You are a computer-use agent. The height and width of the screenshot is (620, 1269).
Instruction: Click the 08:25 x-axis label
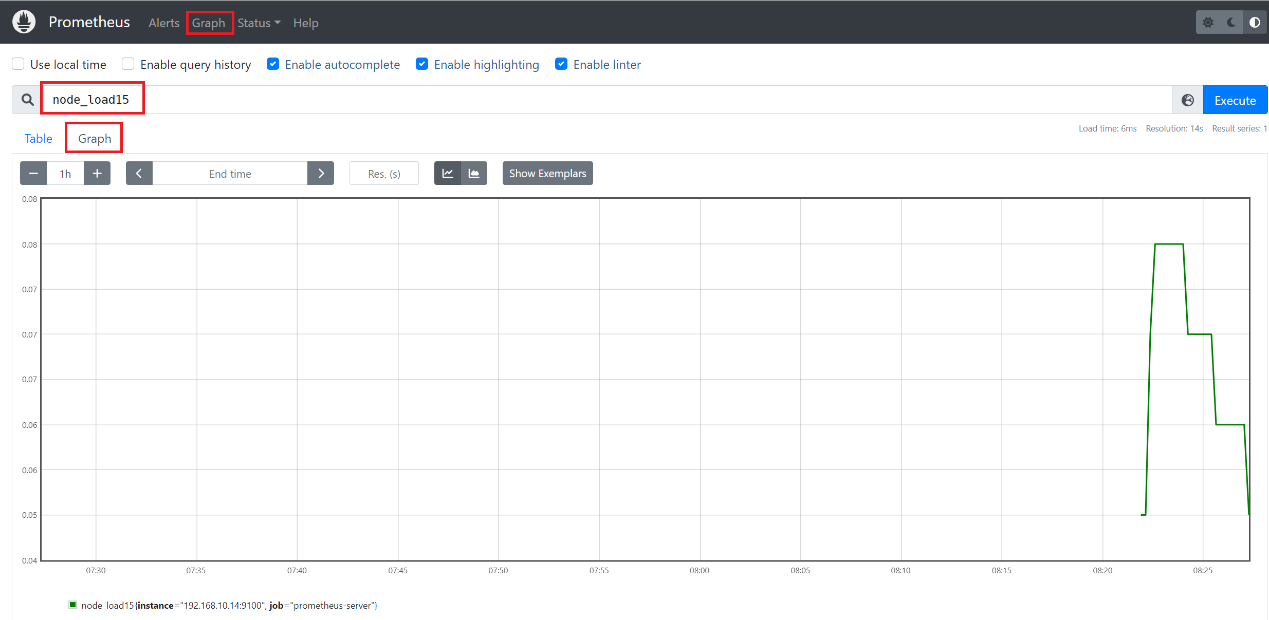pyautogui.click(x=1203, y=570)
